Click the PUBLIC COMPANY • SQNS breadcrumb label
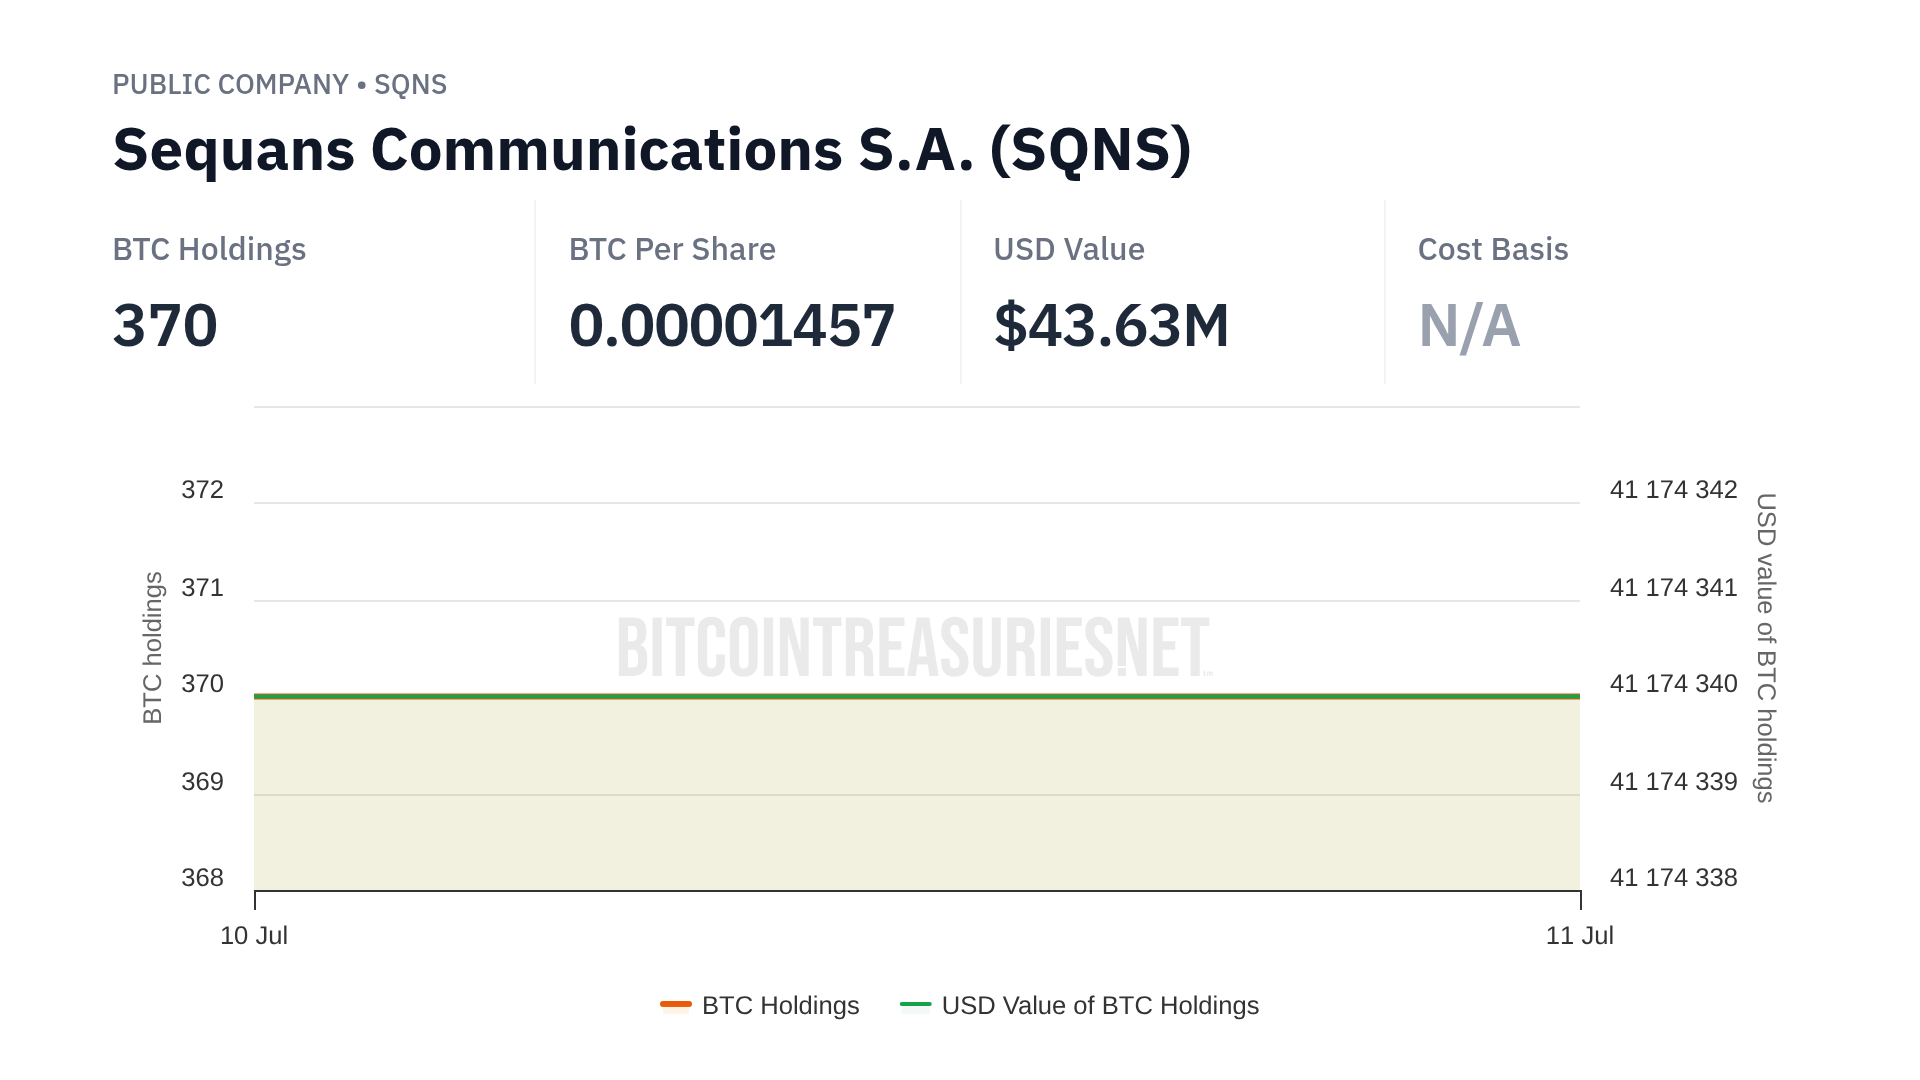Image resolution: width=1920 pixels, height=1080 pixels. tap(279, 85)
